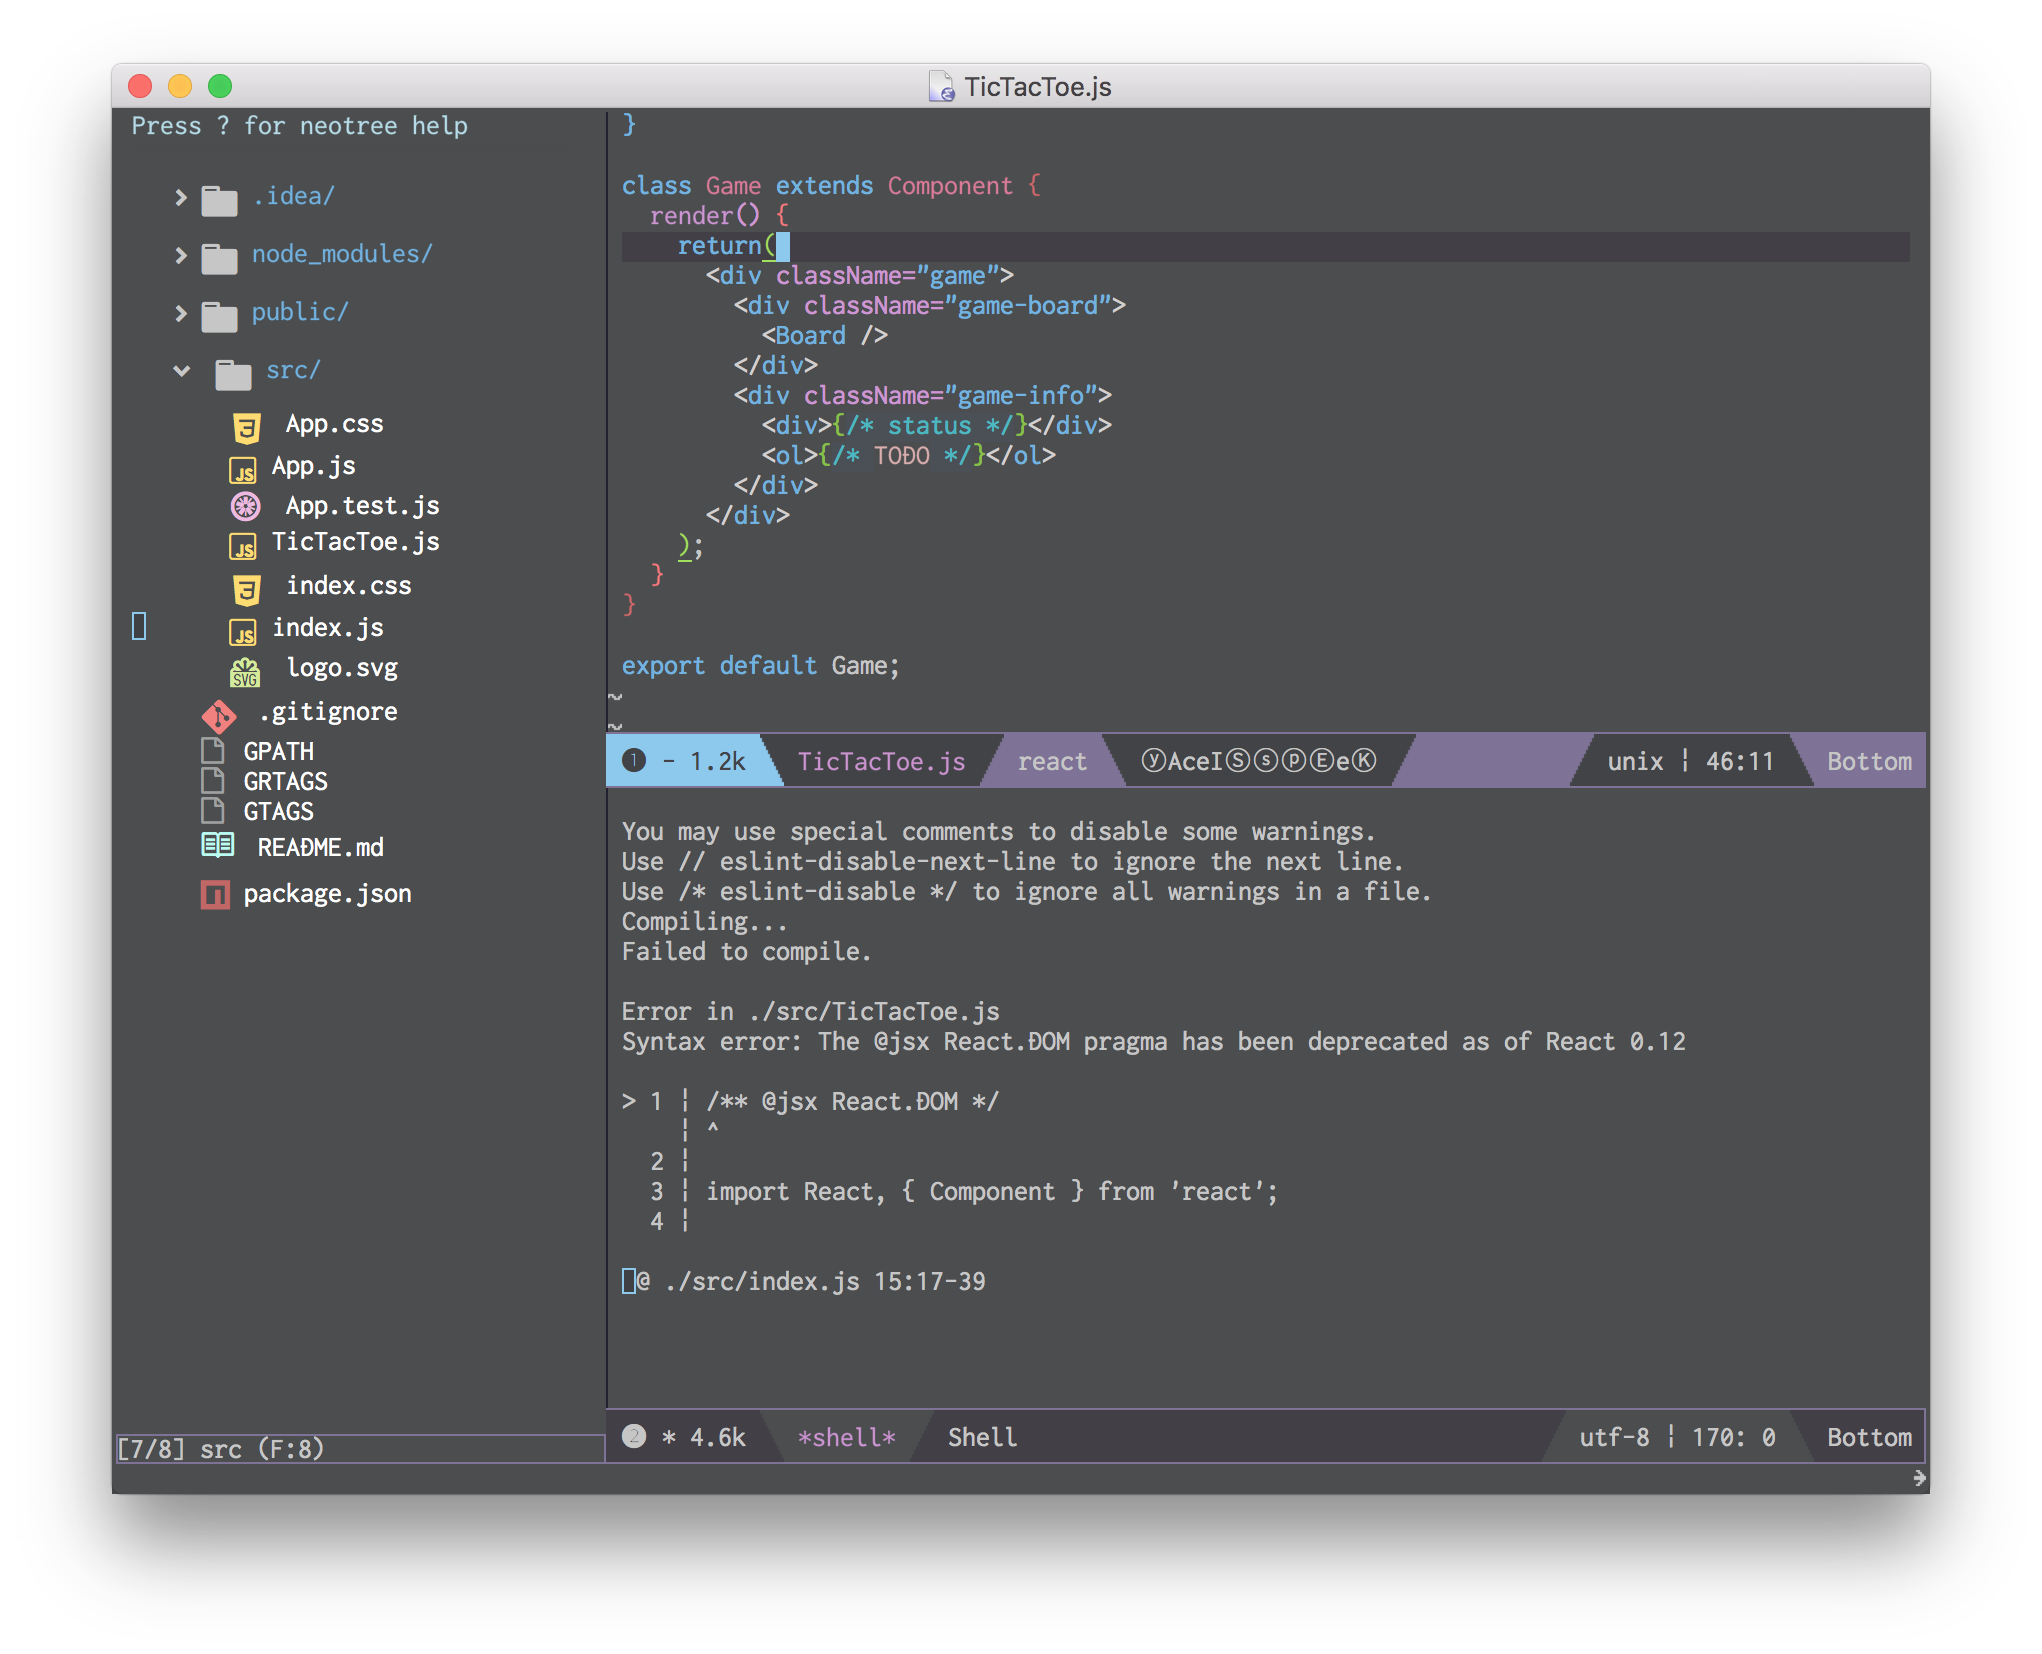Click the logo.svg file icon
The width and height of the screenshot is (2042, 1654).
[245, 670]
